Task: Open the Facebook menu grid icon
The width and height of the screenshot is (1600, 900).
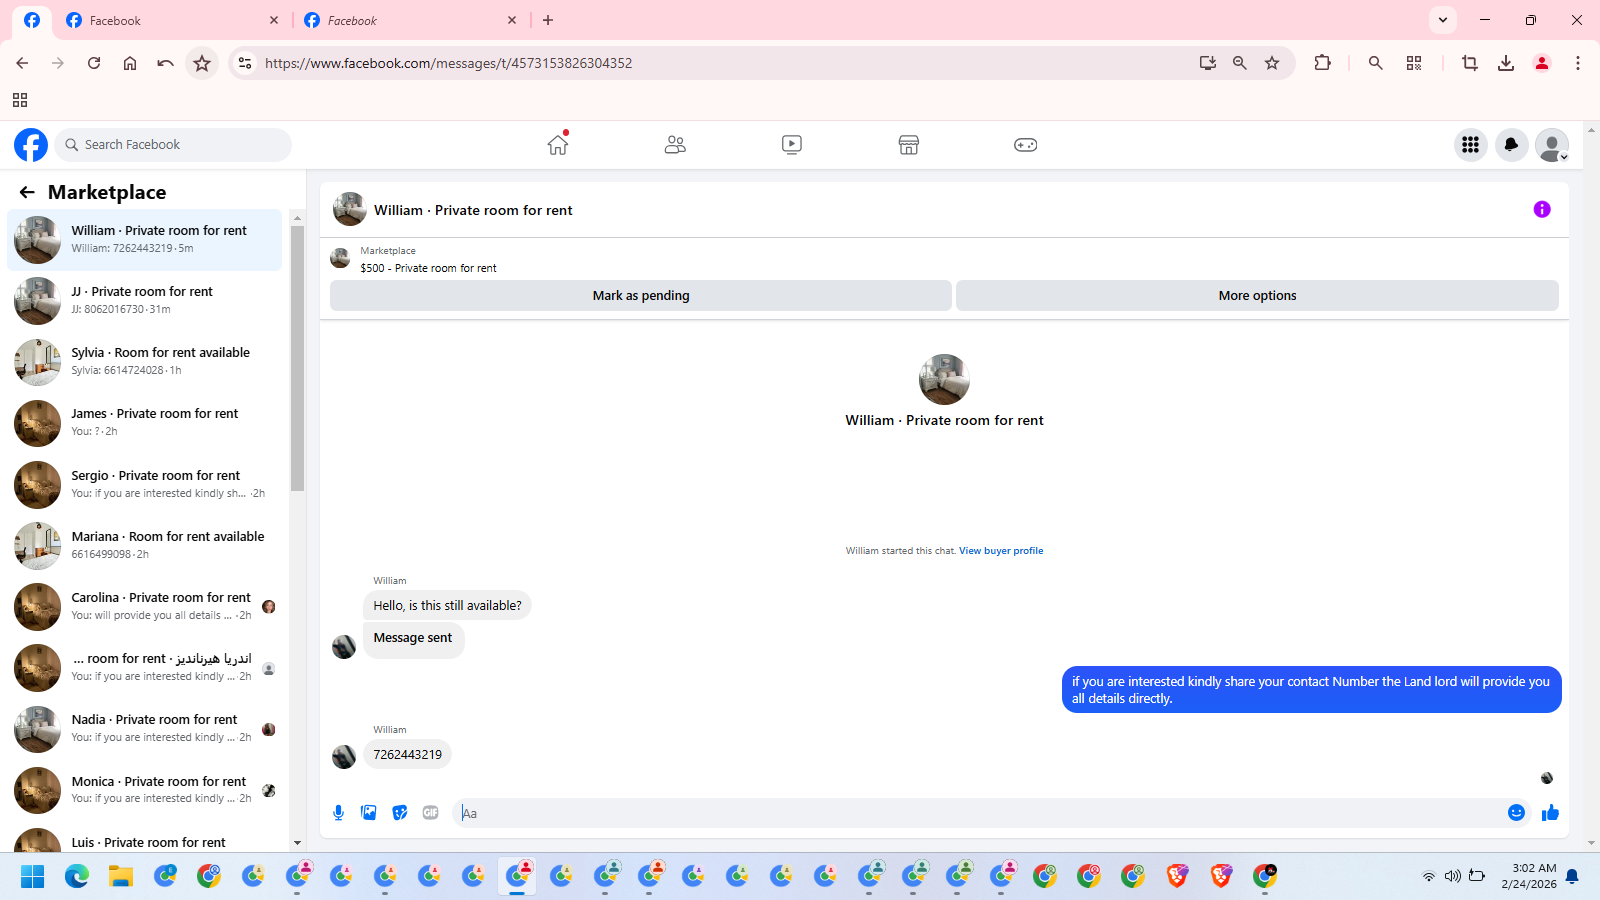Action: (1470, 145)
